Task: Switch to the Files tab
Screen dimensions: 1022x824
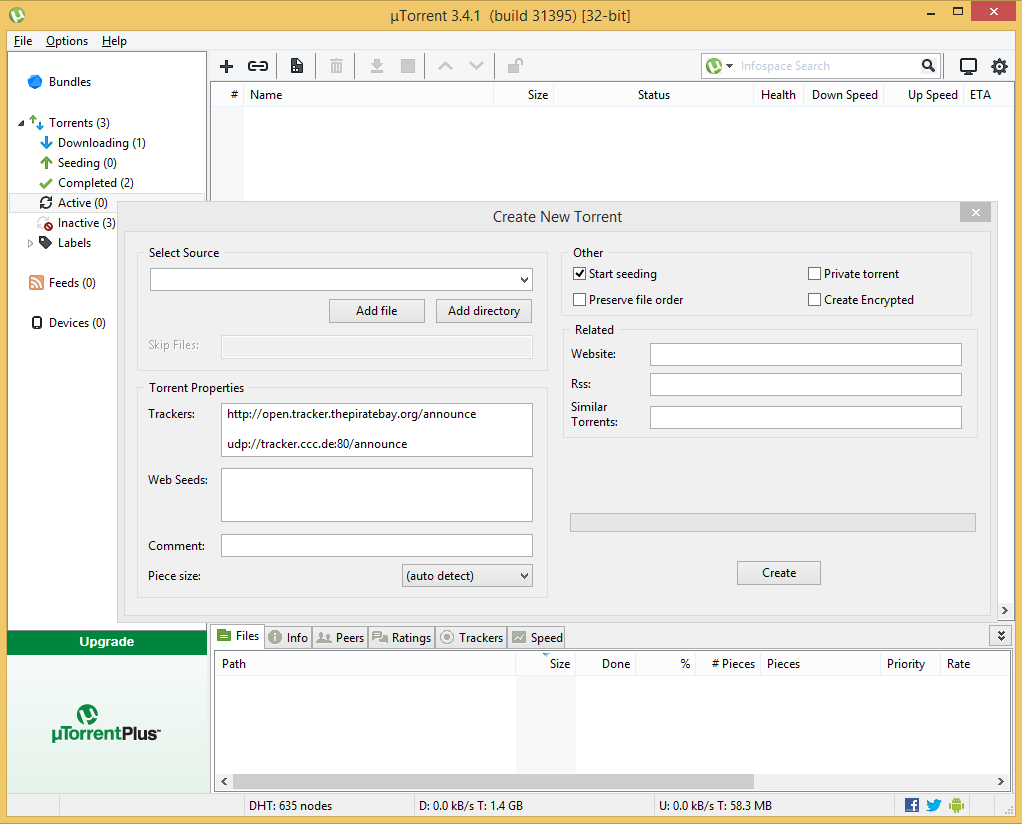Action: 238,636
